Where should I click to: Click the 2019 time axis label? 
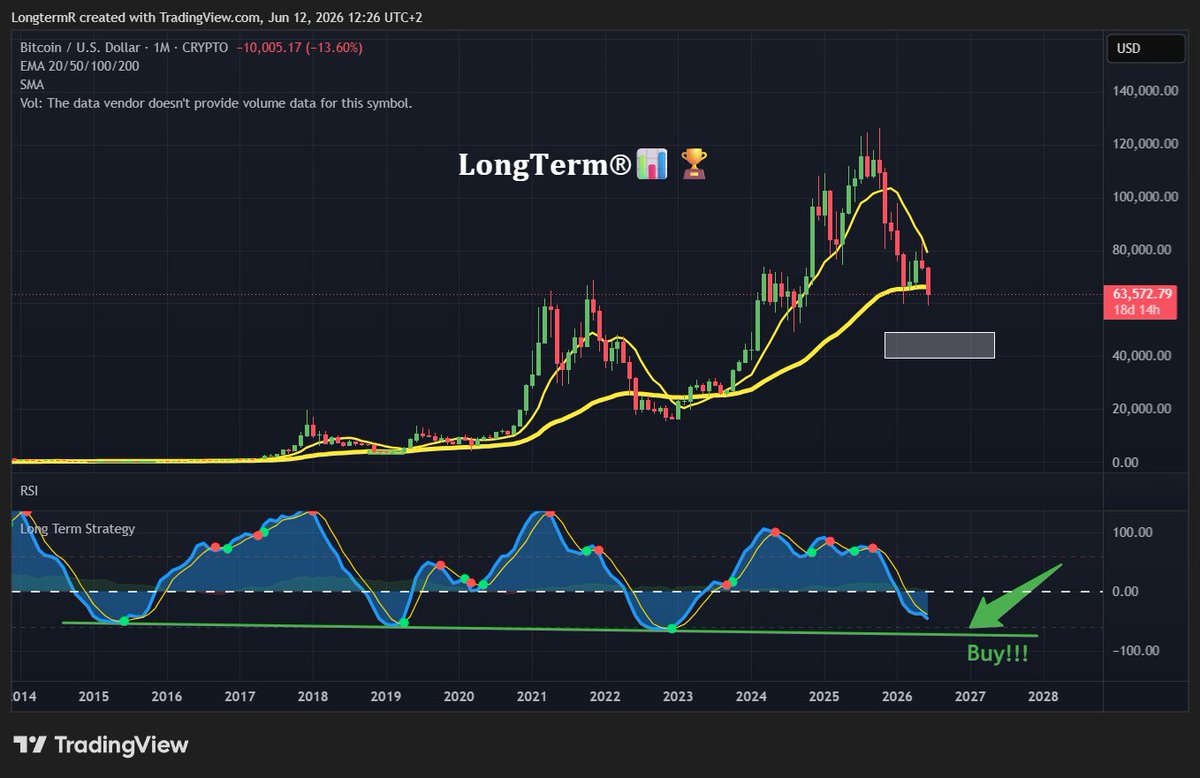point(385,696)
